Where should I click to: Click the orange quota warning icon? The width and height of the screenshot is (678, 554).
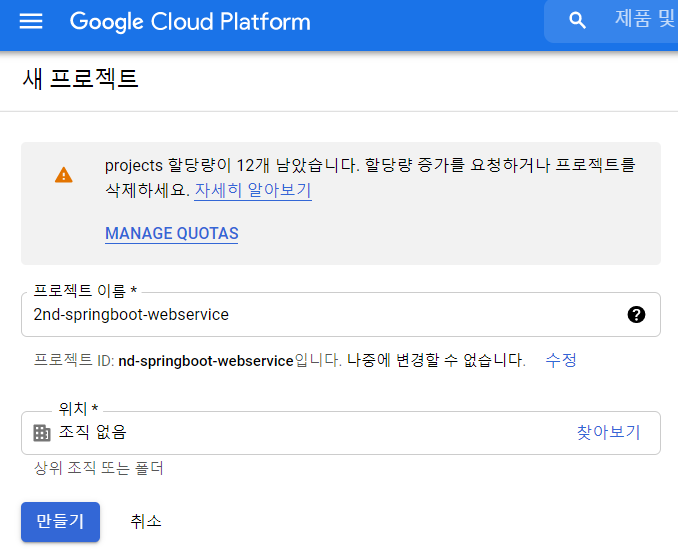point(64,175)
